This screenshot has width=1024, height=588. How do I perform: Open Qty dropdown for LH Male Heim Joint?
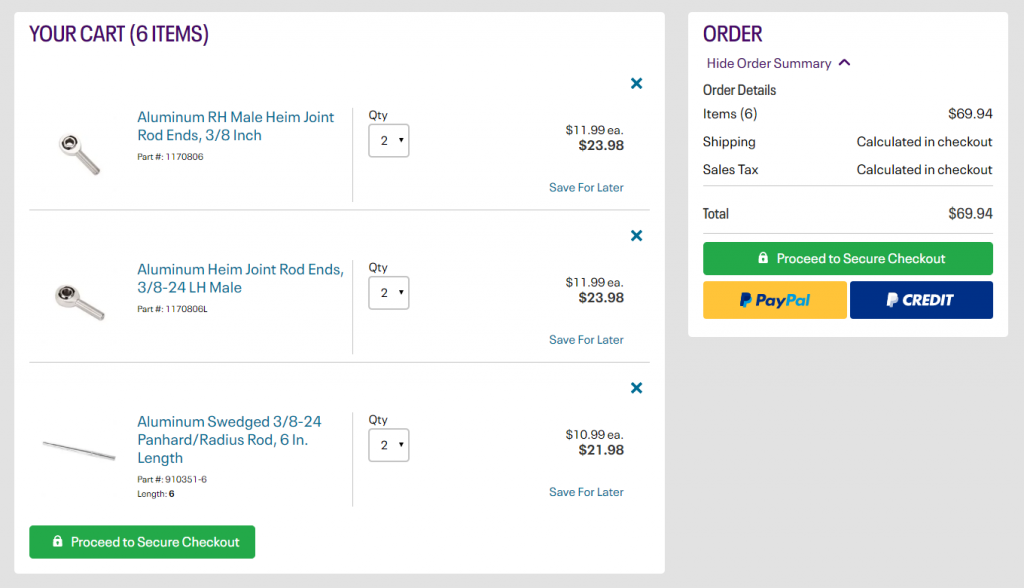tap(389, 293)
